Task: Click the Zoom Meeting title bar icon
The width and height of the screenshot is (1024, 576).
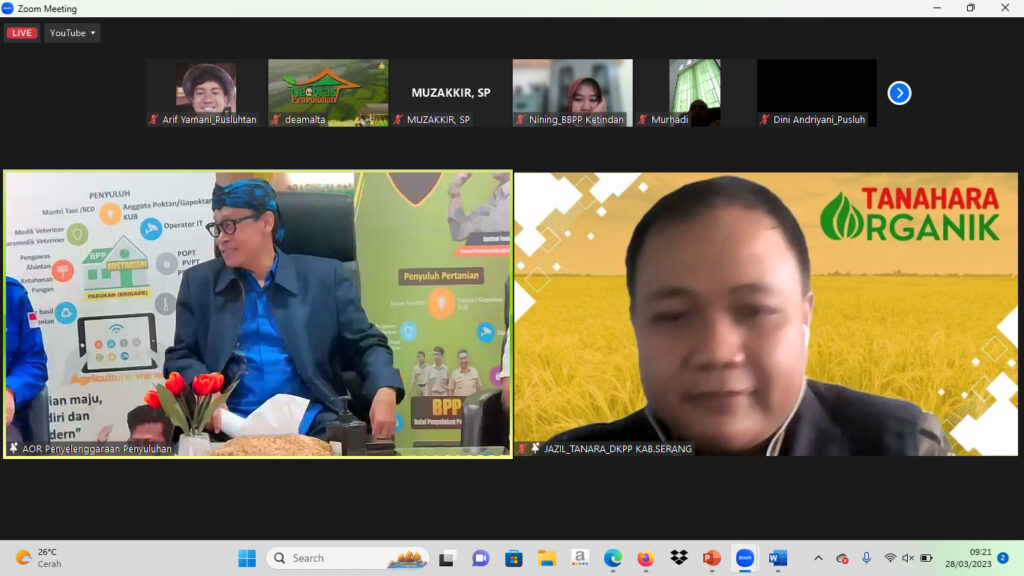Action: [x=8, y=8]
